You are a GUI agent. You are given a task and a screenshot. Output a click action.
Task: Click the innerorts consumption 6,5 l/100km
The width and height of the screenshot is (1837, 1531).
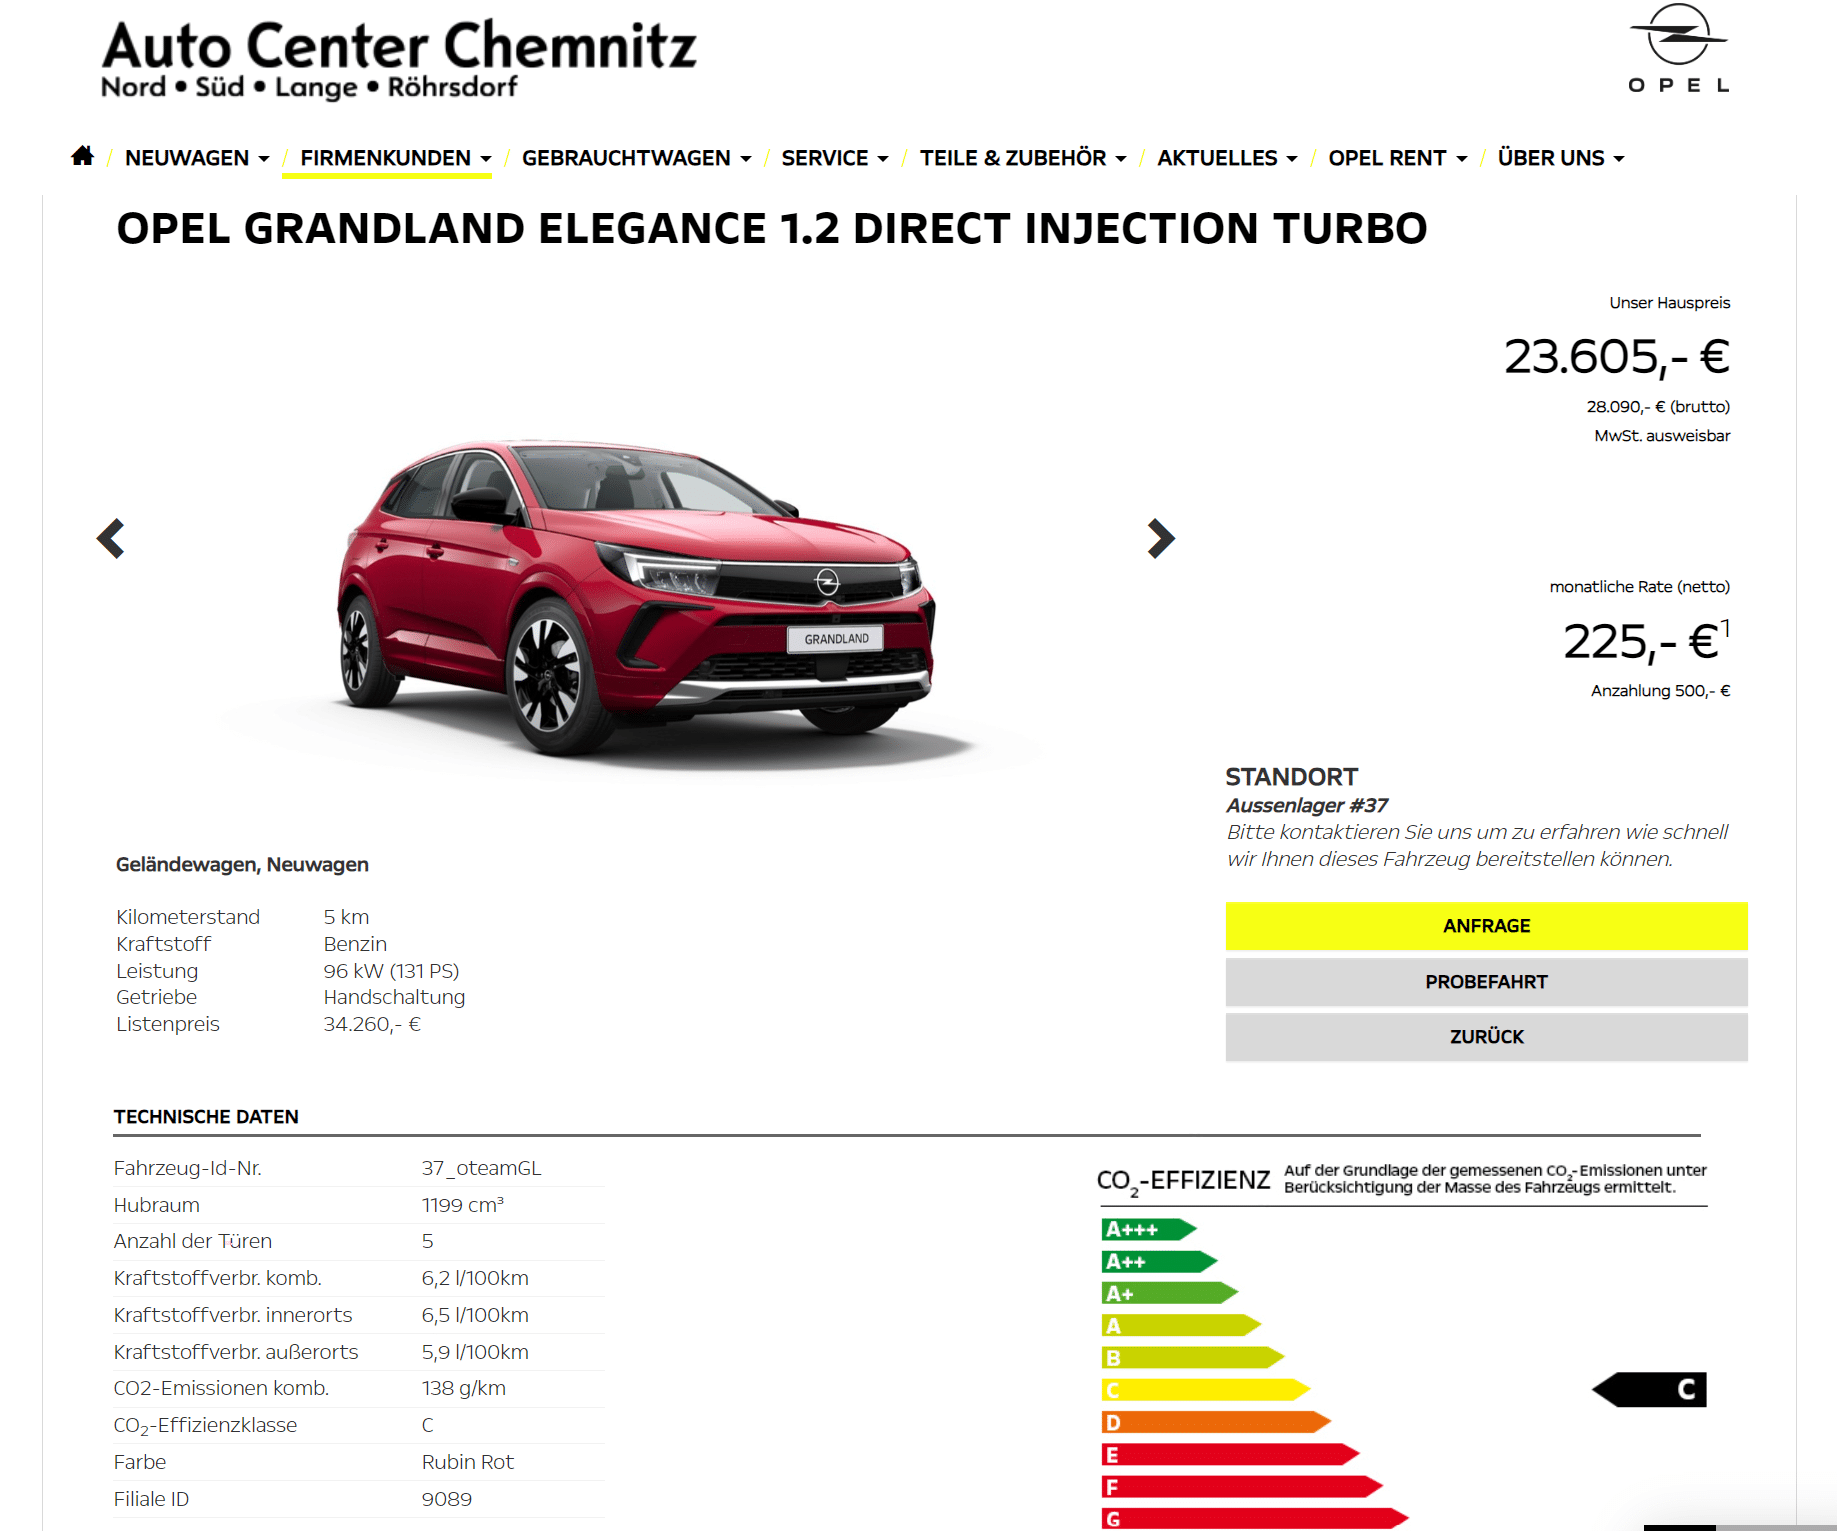point(475,1315)
